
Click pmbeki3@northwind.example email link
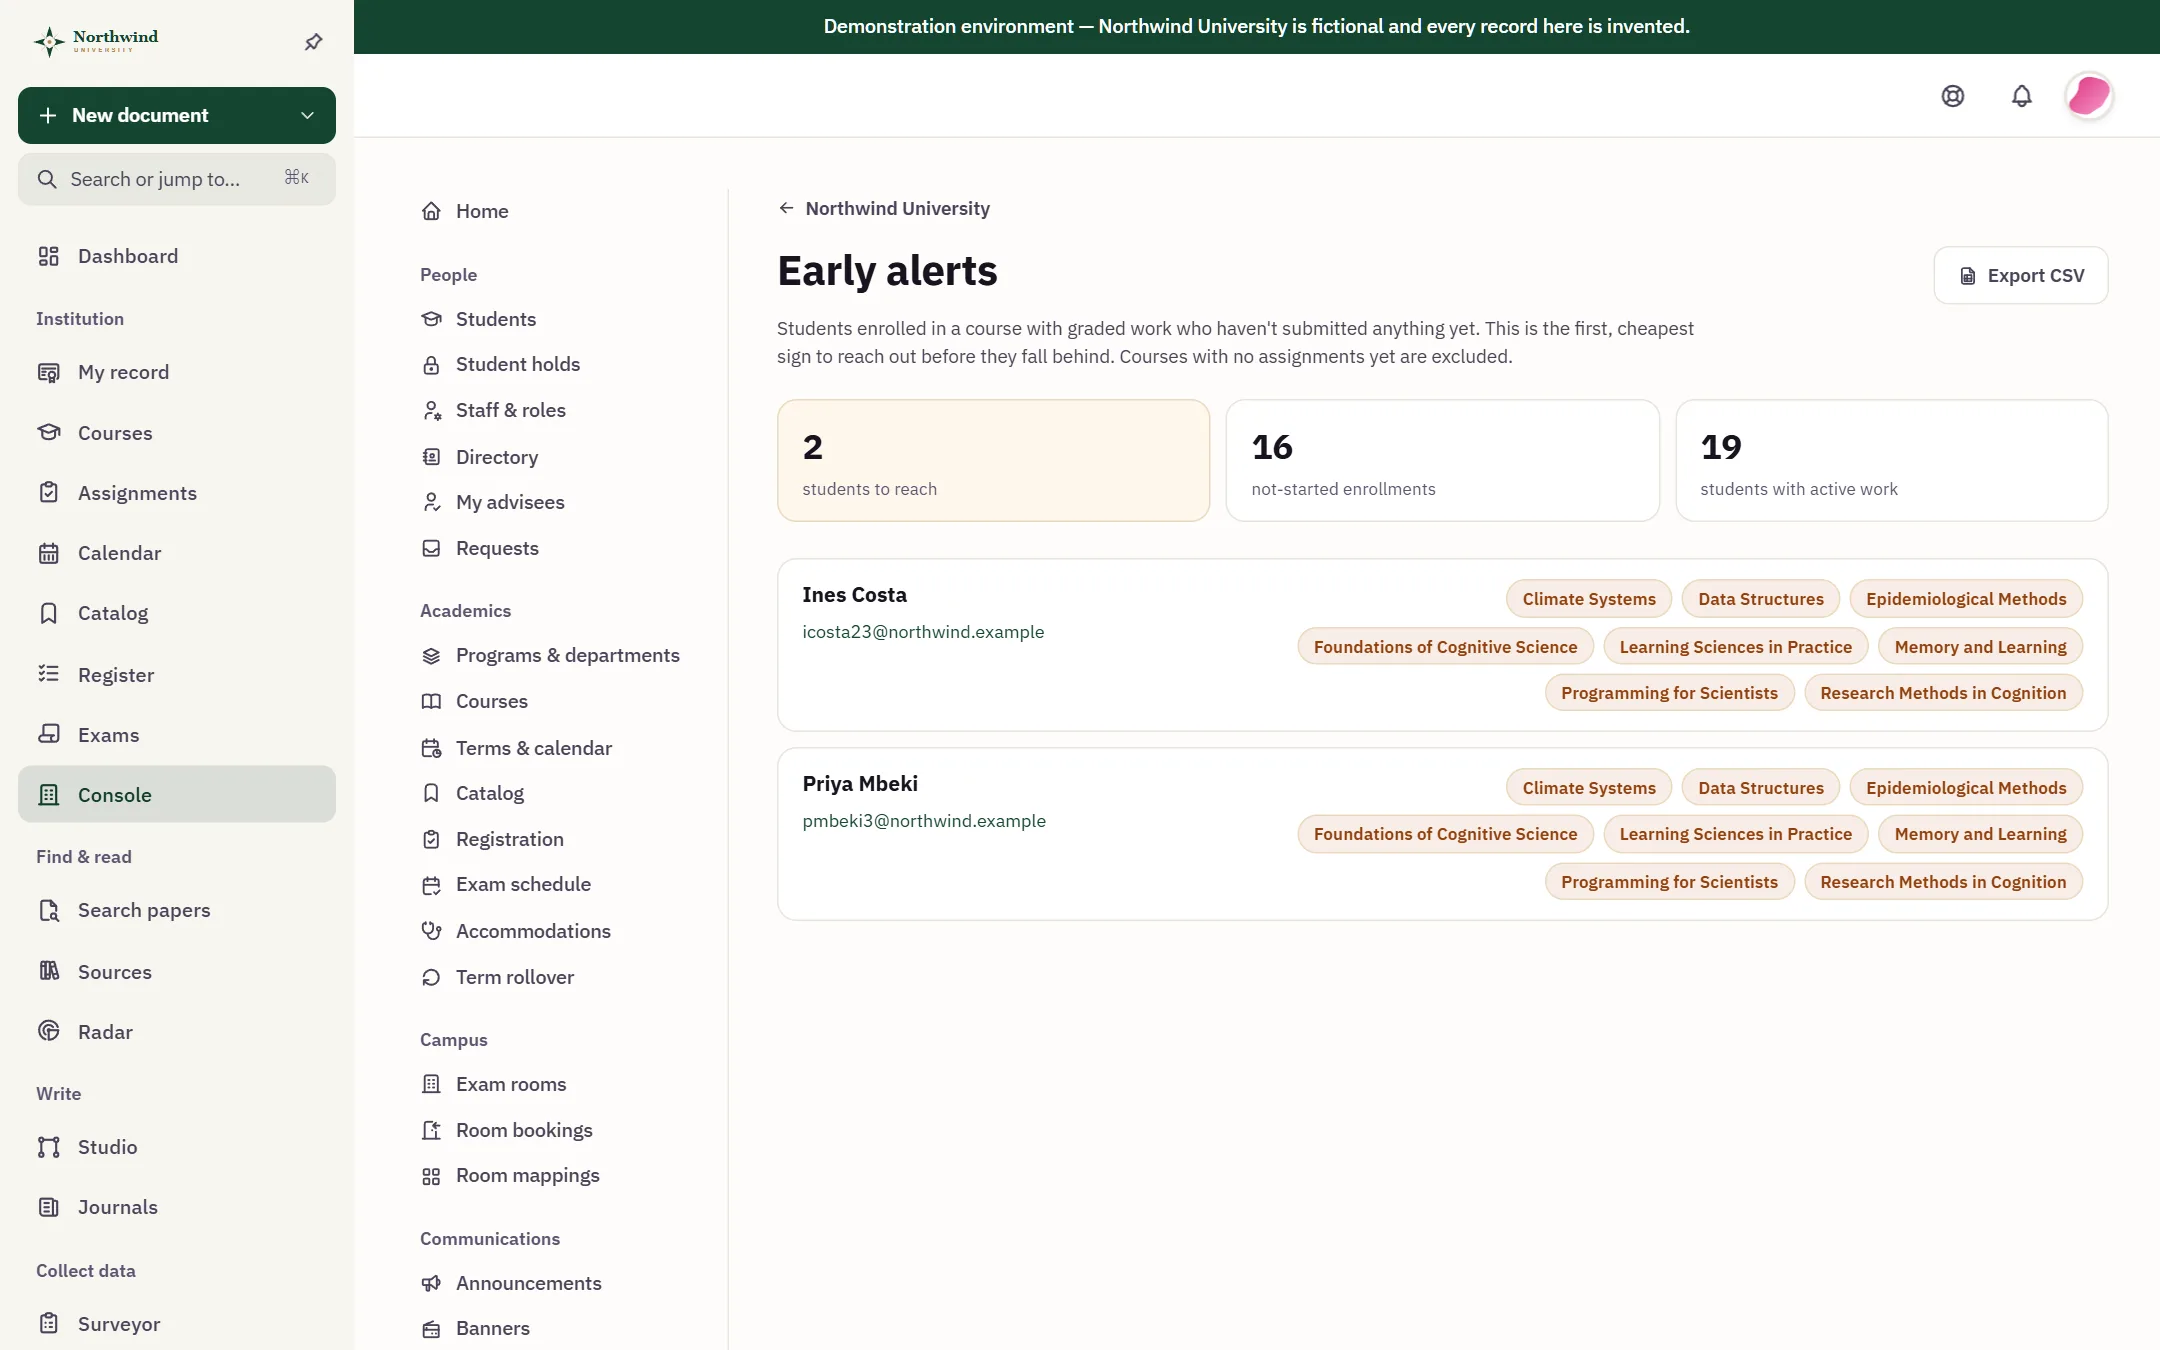pos(924,821)
